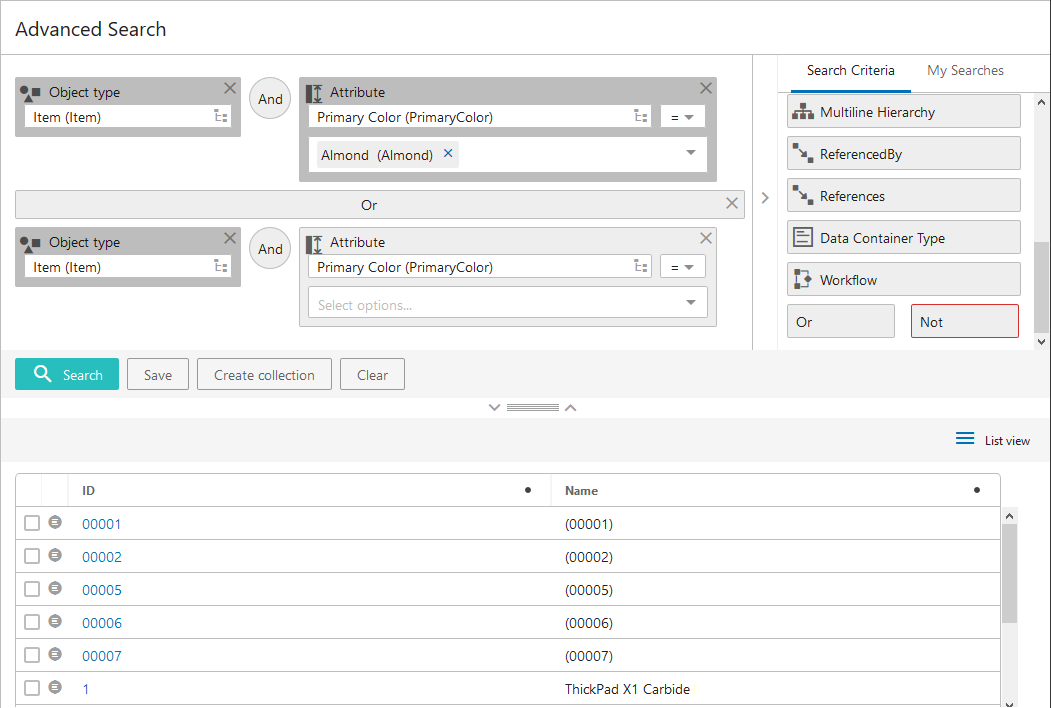Viewport: 1051px width, 708px height.
Task: Remove the Almond value tag
Action: pyautogui.click(x=448, y=154)
